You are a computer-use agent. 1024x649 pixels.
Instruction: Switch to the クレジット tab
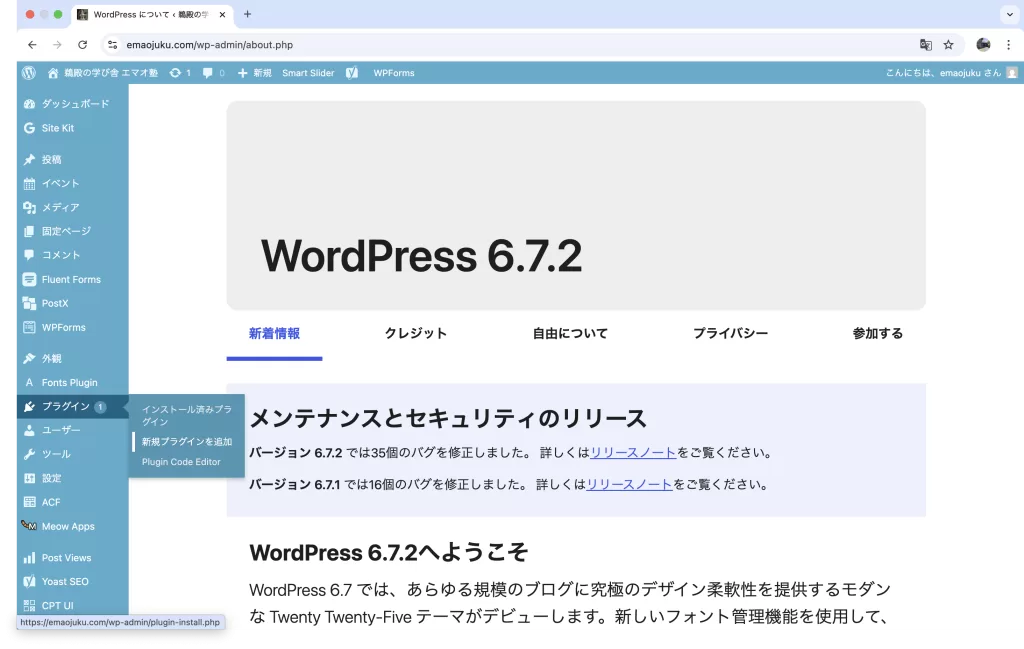click(x=415, y=334)
